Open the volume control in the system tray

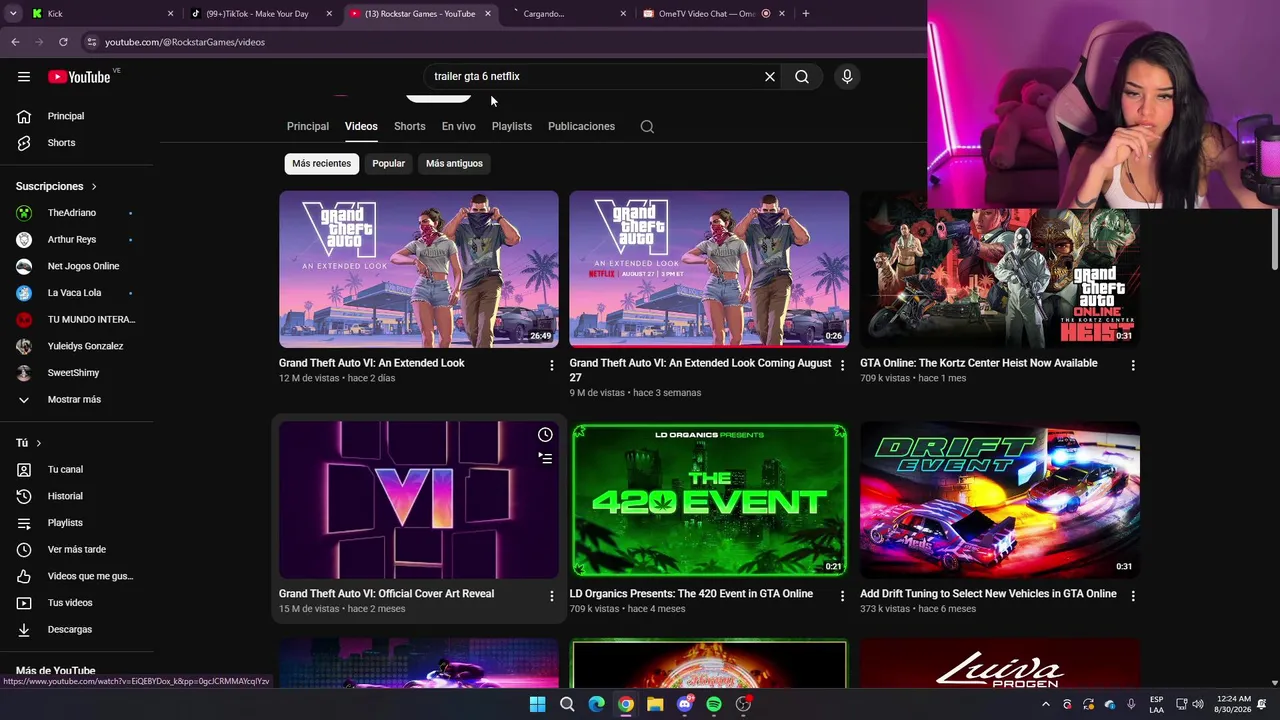(1198, 704)
